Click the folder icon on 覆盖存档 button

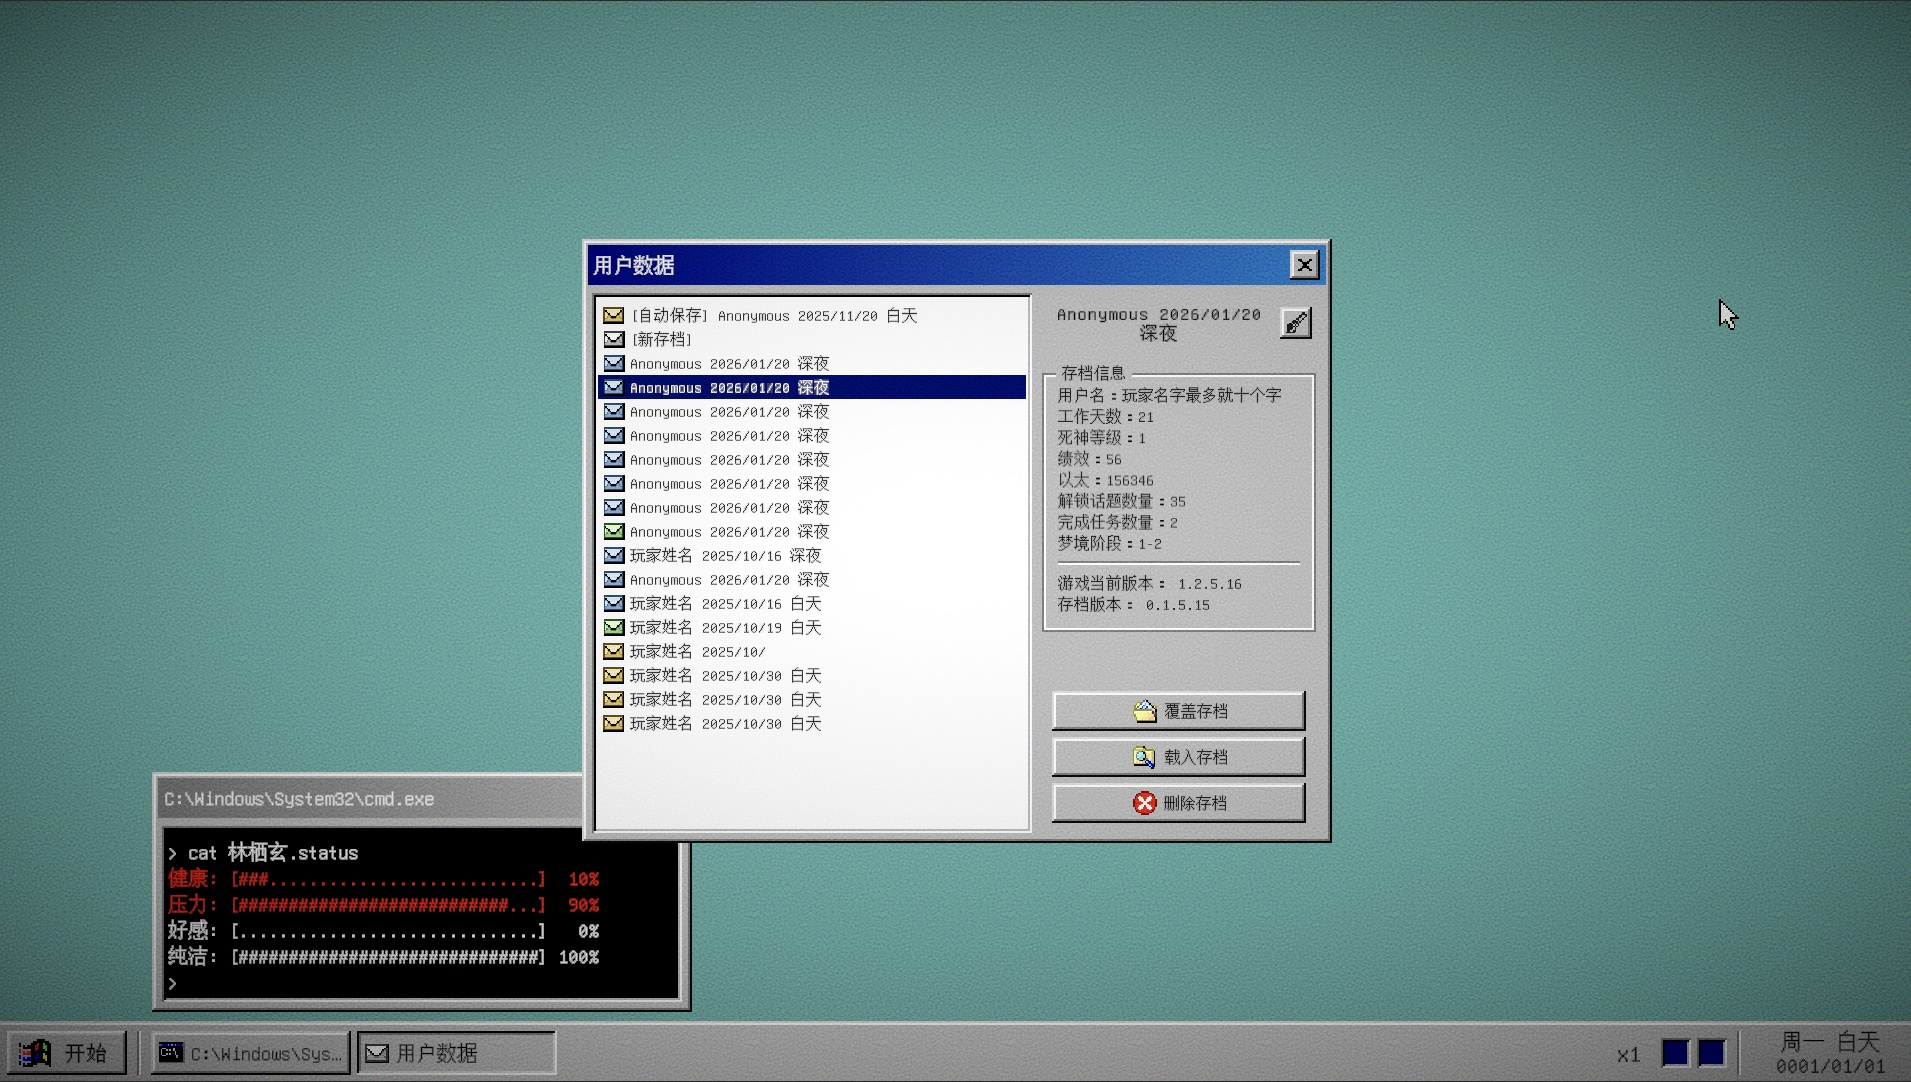pos(1144,711)
